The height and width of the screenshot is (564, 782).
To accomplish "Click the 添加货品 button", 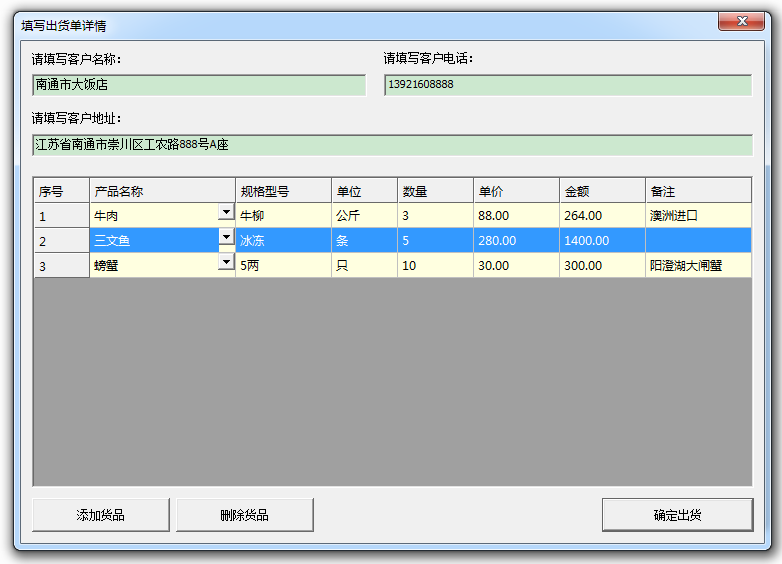I will tap(101, 515).
